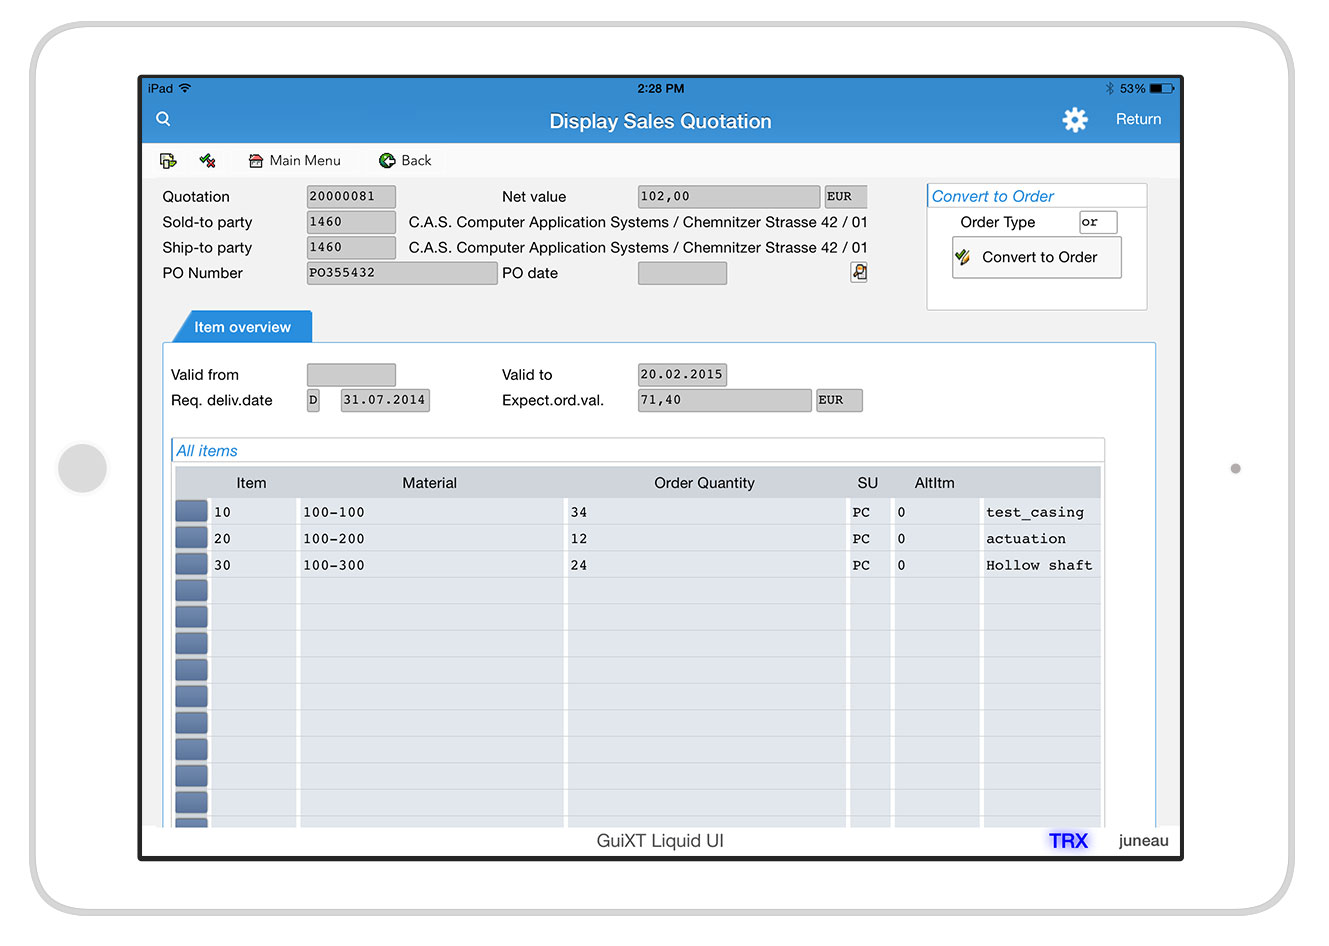1329x946 pixels.
Task: Click material 100-300 cell
Action: tap(430, 565)
